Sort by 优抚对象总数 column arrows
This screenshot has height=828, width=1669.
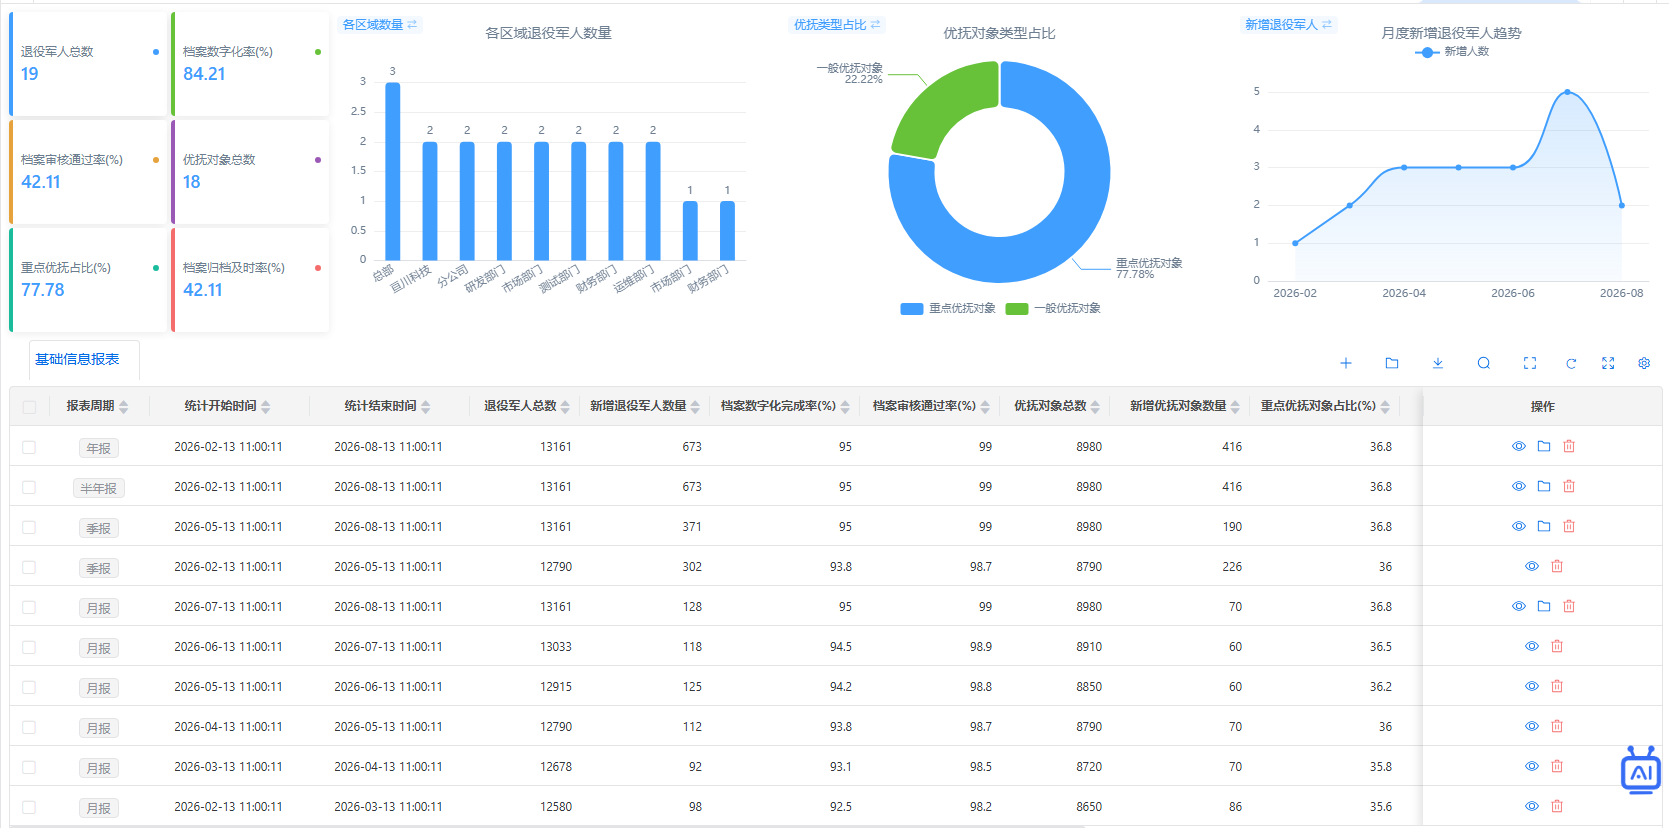[1095, 407]
